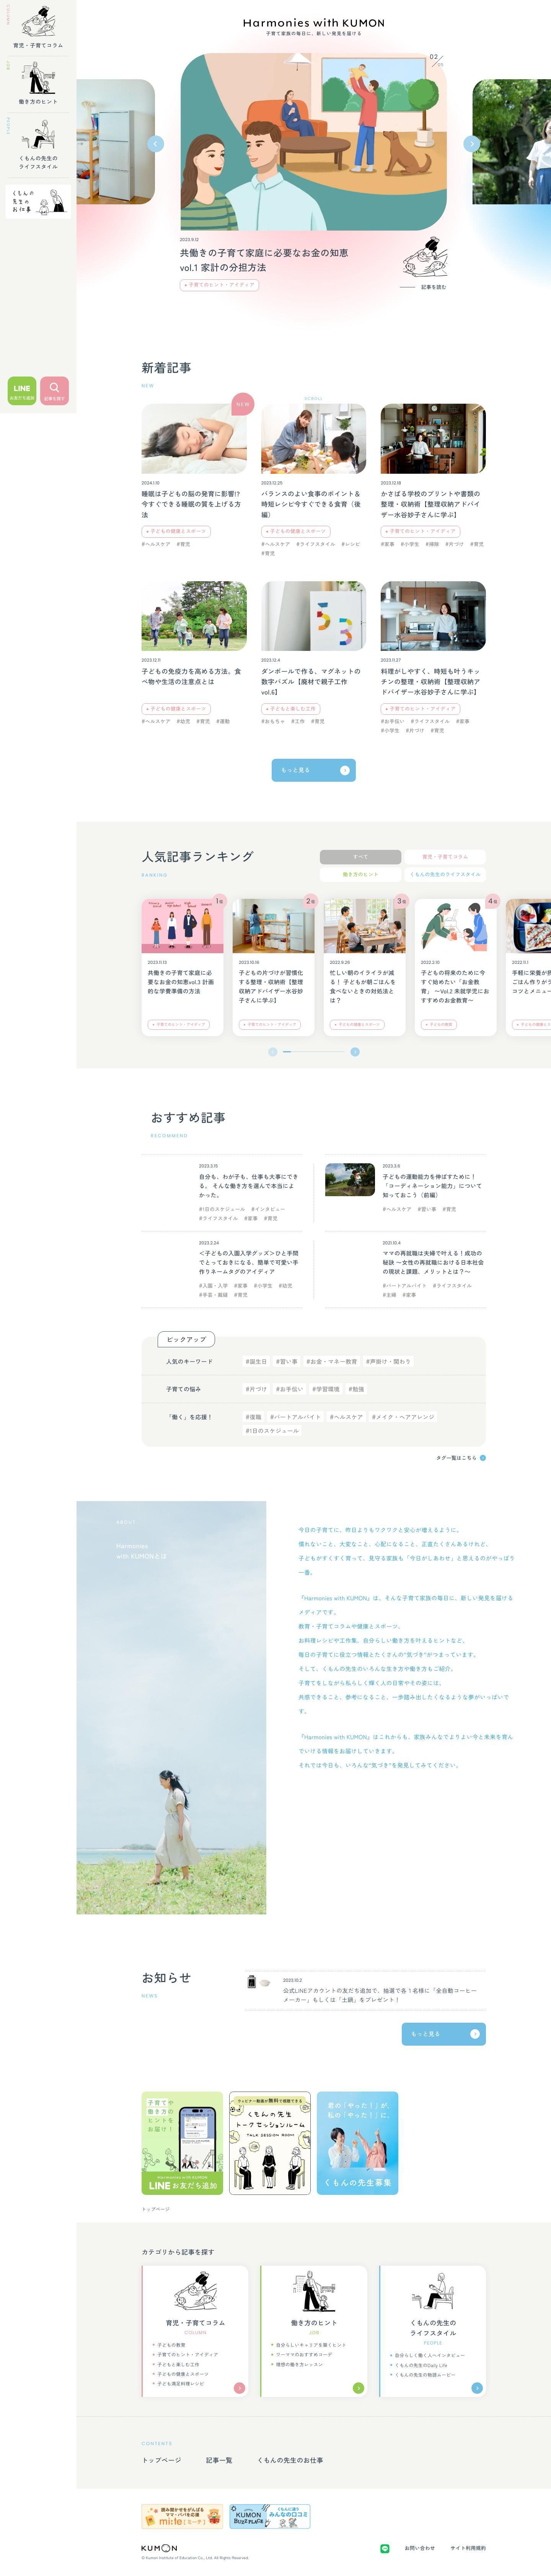Go back with hero carousel left arrow

[x=155, y=144]
